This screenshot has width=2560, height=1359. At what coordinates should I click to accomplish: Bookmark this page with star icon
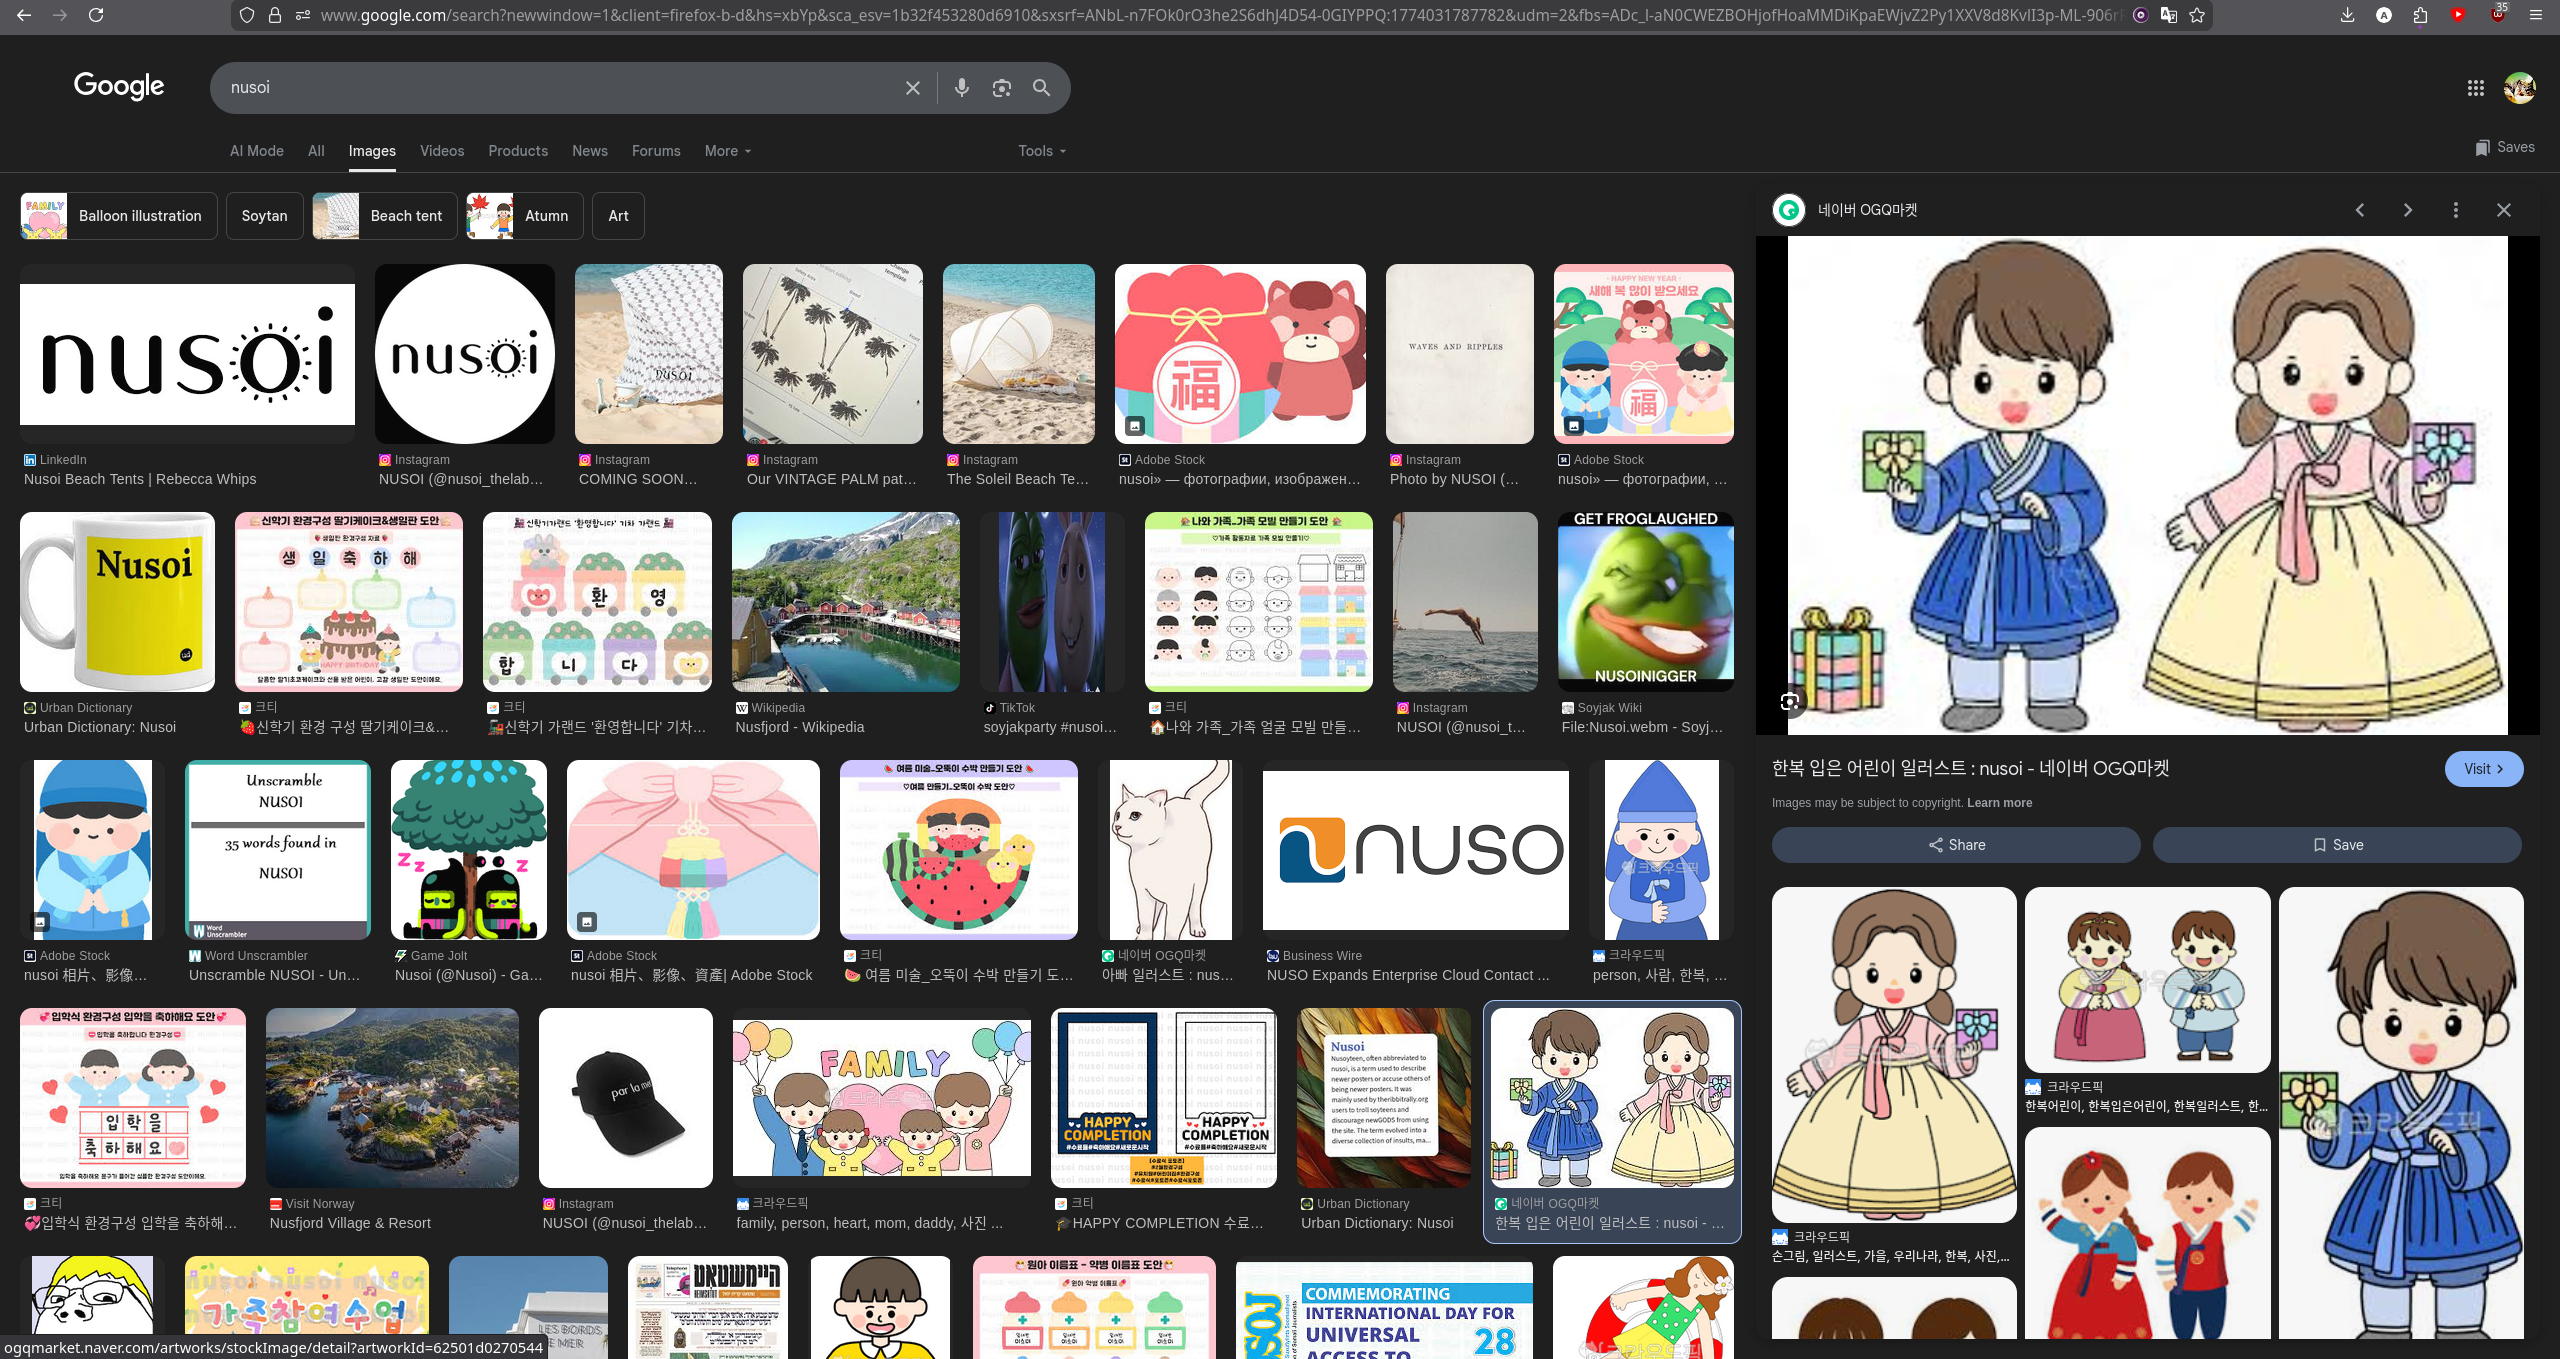[2197, 15]
